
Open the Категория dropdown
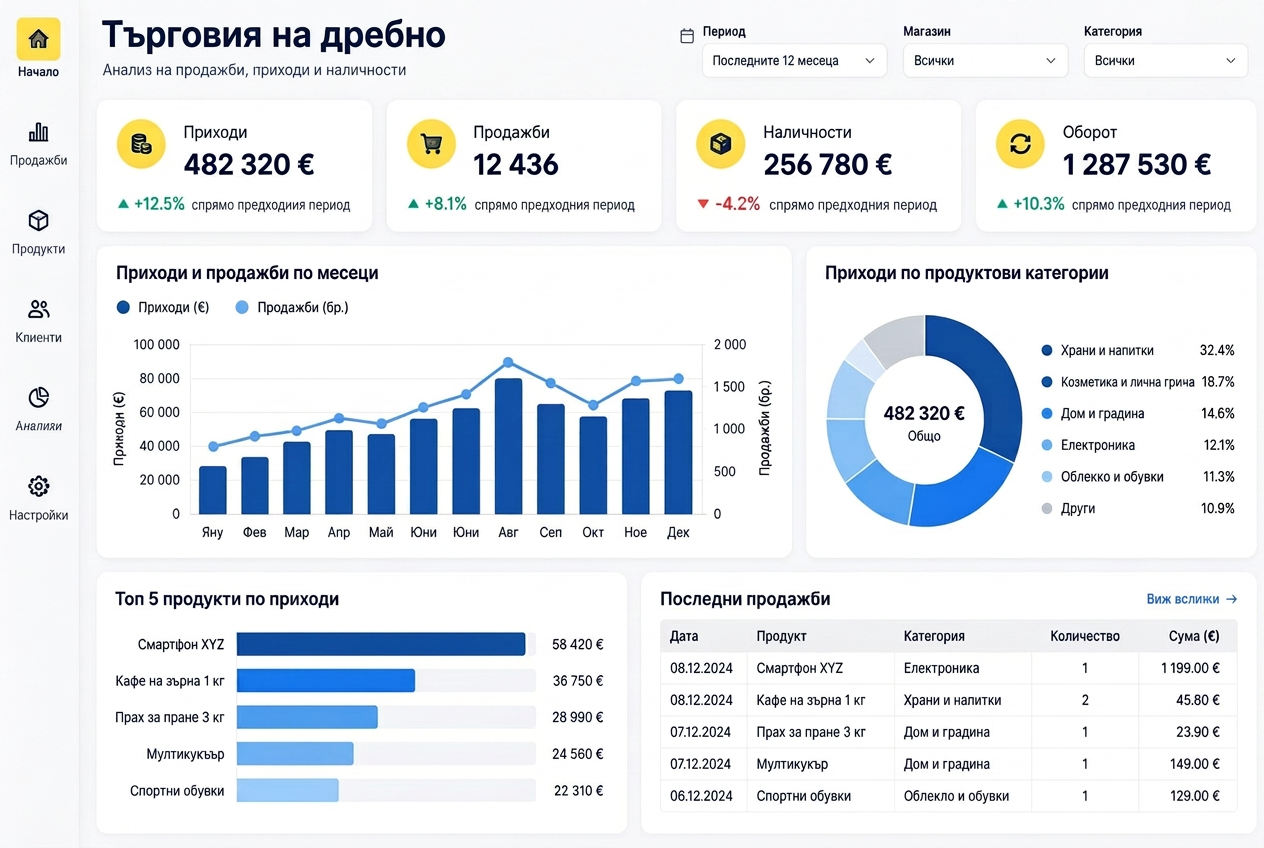click(1166, 60)
